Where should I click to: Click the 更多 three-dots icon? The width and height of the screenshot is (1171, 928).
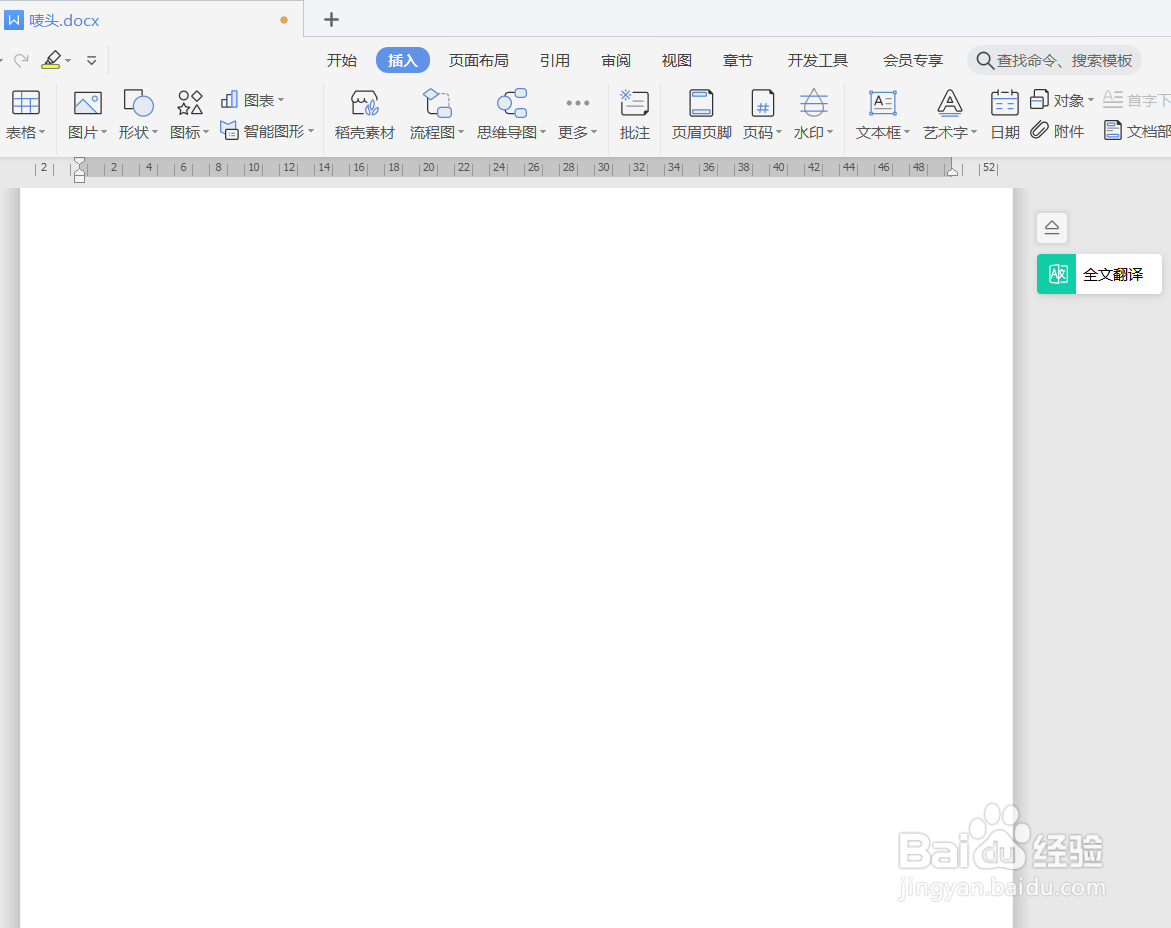coord(577,103)
